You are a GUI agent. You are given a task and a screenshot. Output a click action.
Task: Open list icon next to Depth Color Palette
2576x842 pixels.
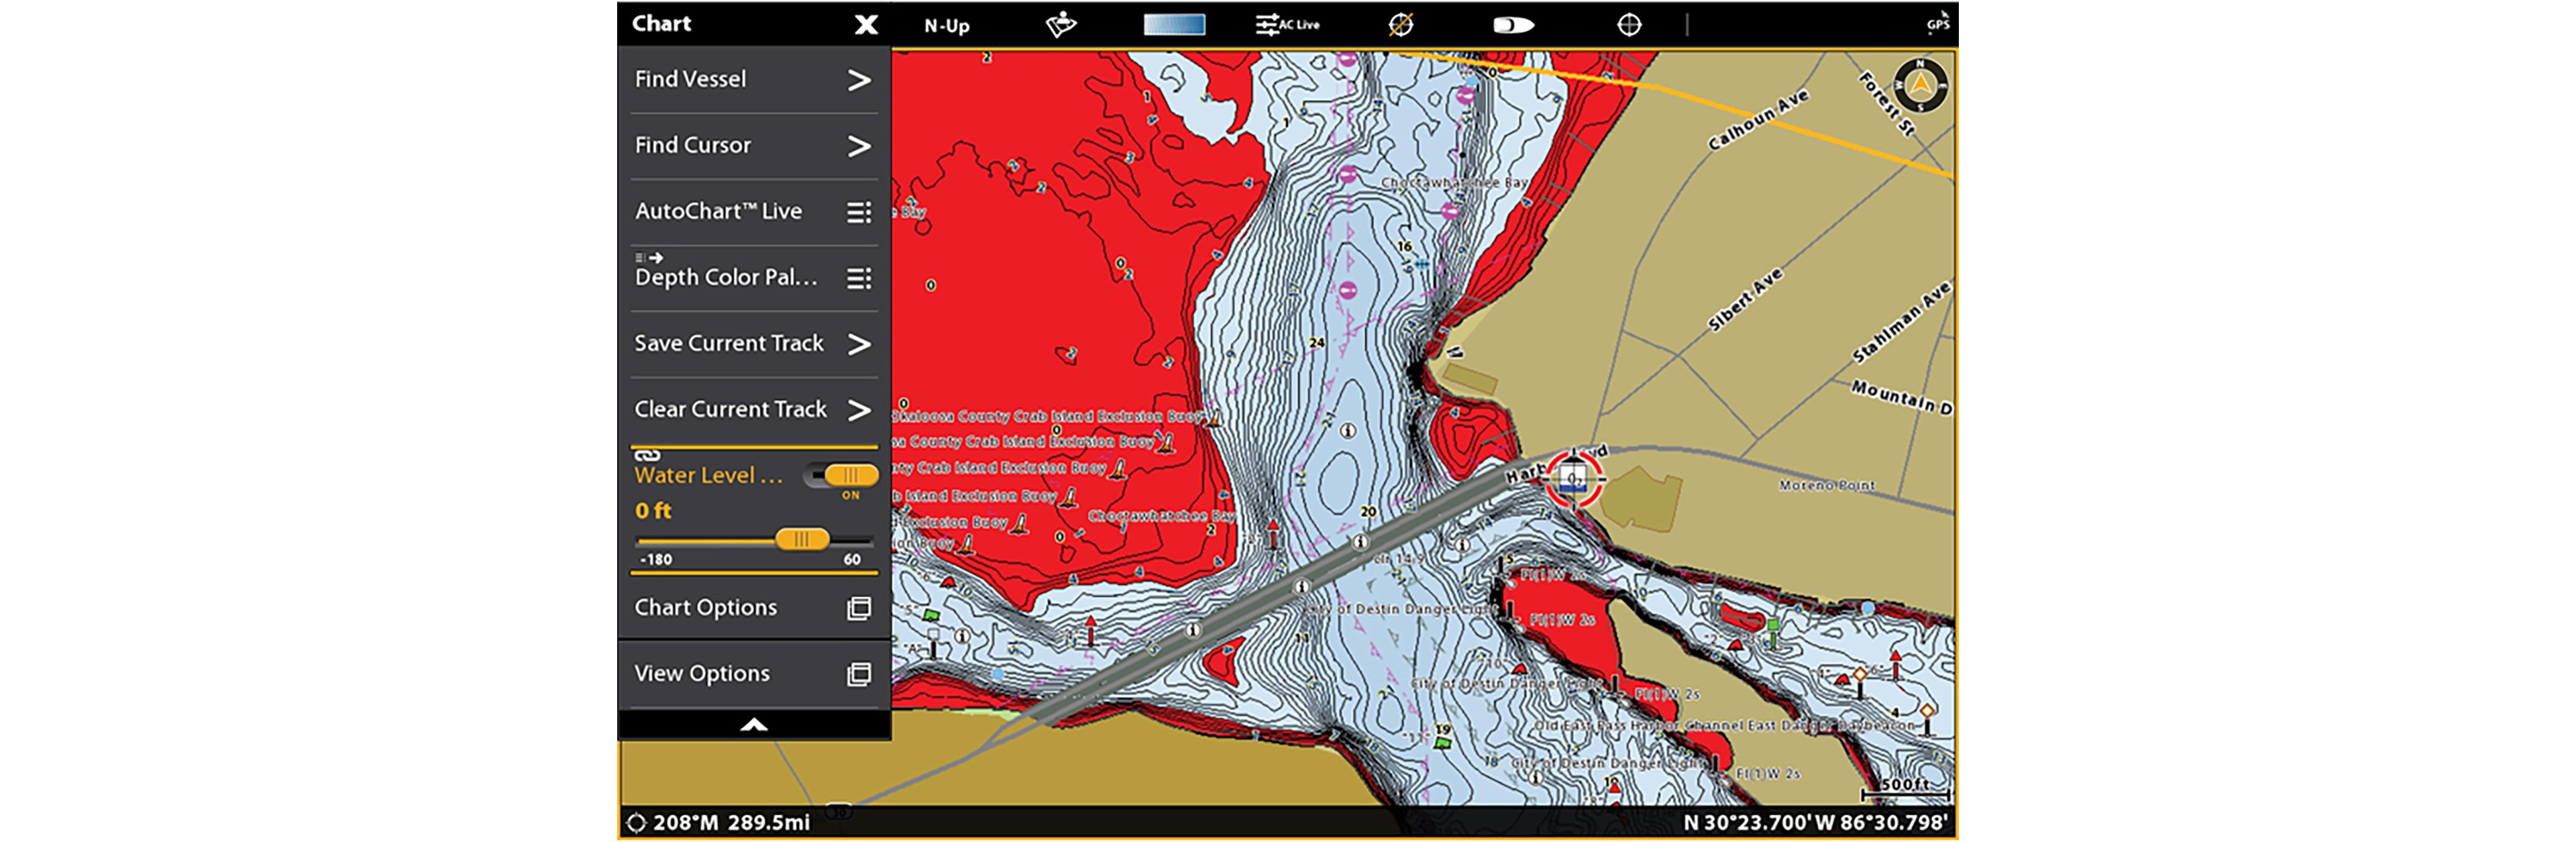[x=859, y=278]
